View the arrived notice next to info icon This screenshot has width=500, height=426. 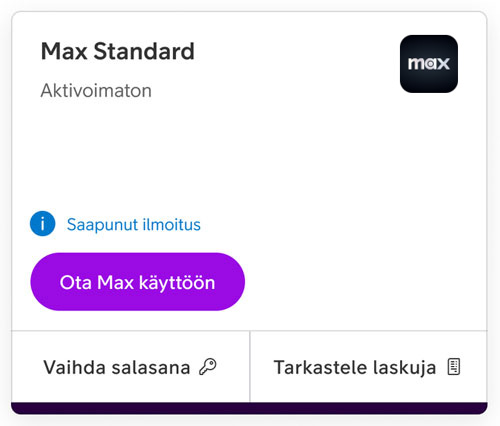pos(134,224)
